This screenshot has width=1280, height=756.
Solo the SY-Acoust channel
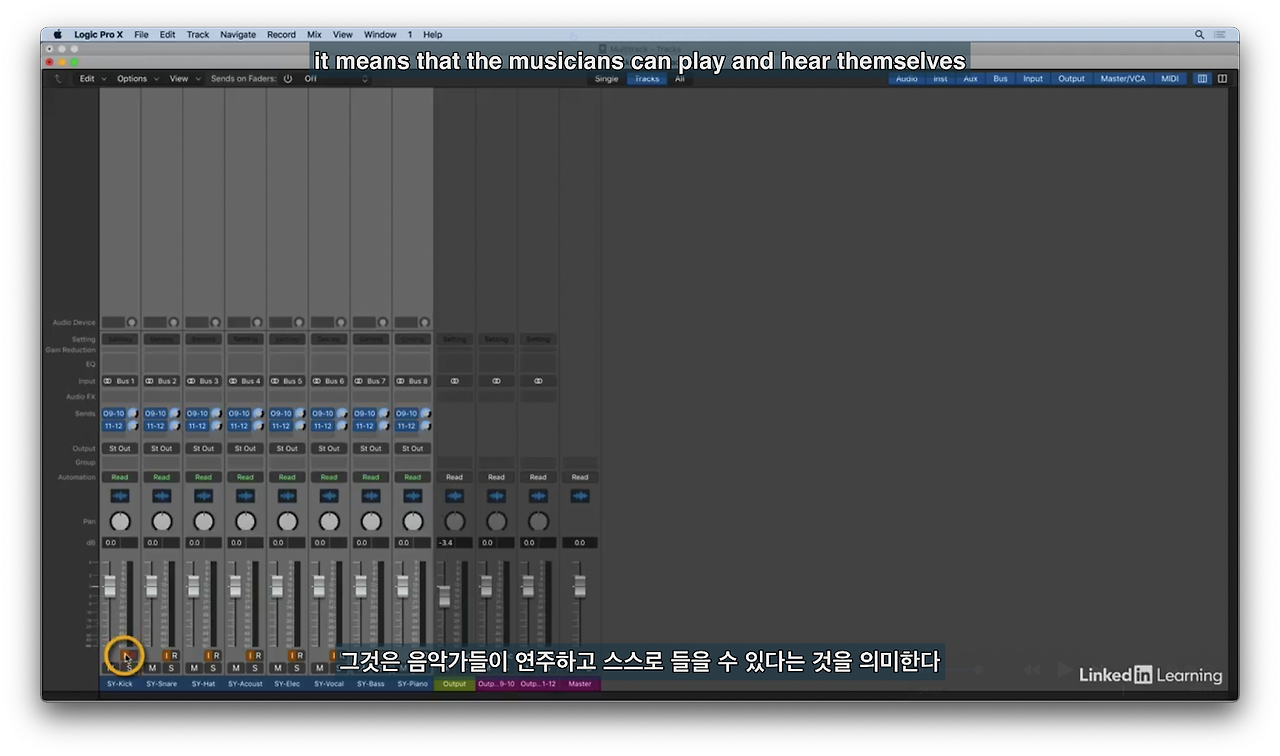tap(255, 668)
